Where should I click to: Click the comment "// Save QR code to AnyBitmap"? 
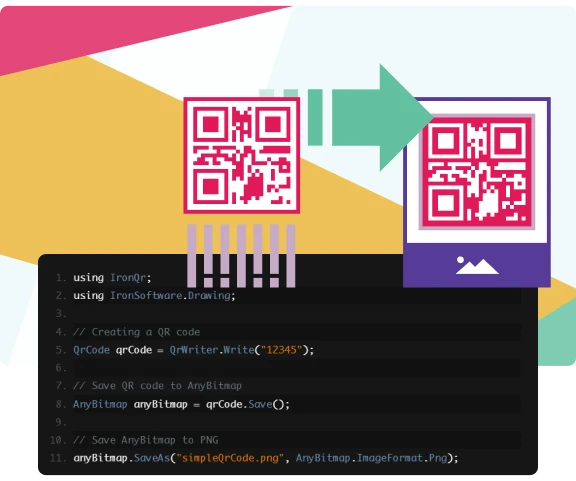(x=157, y=386)
